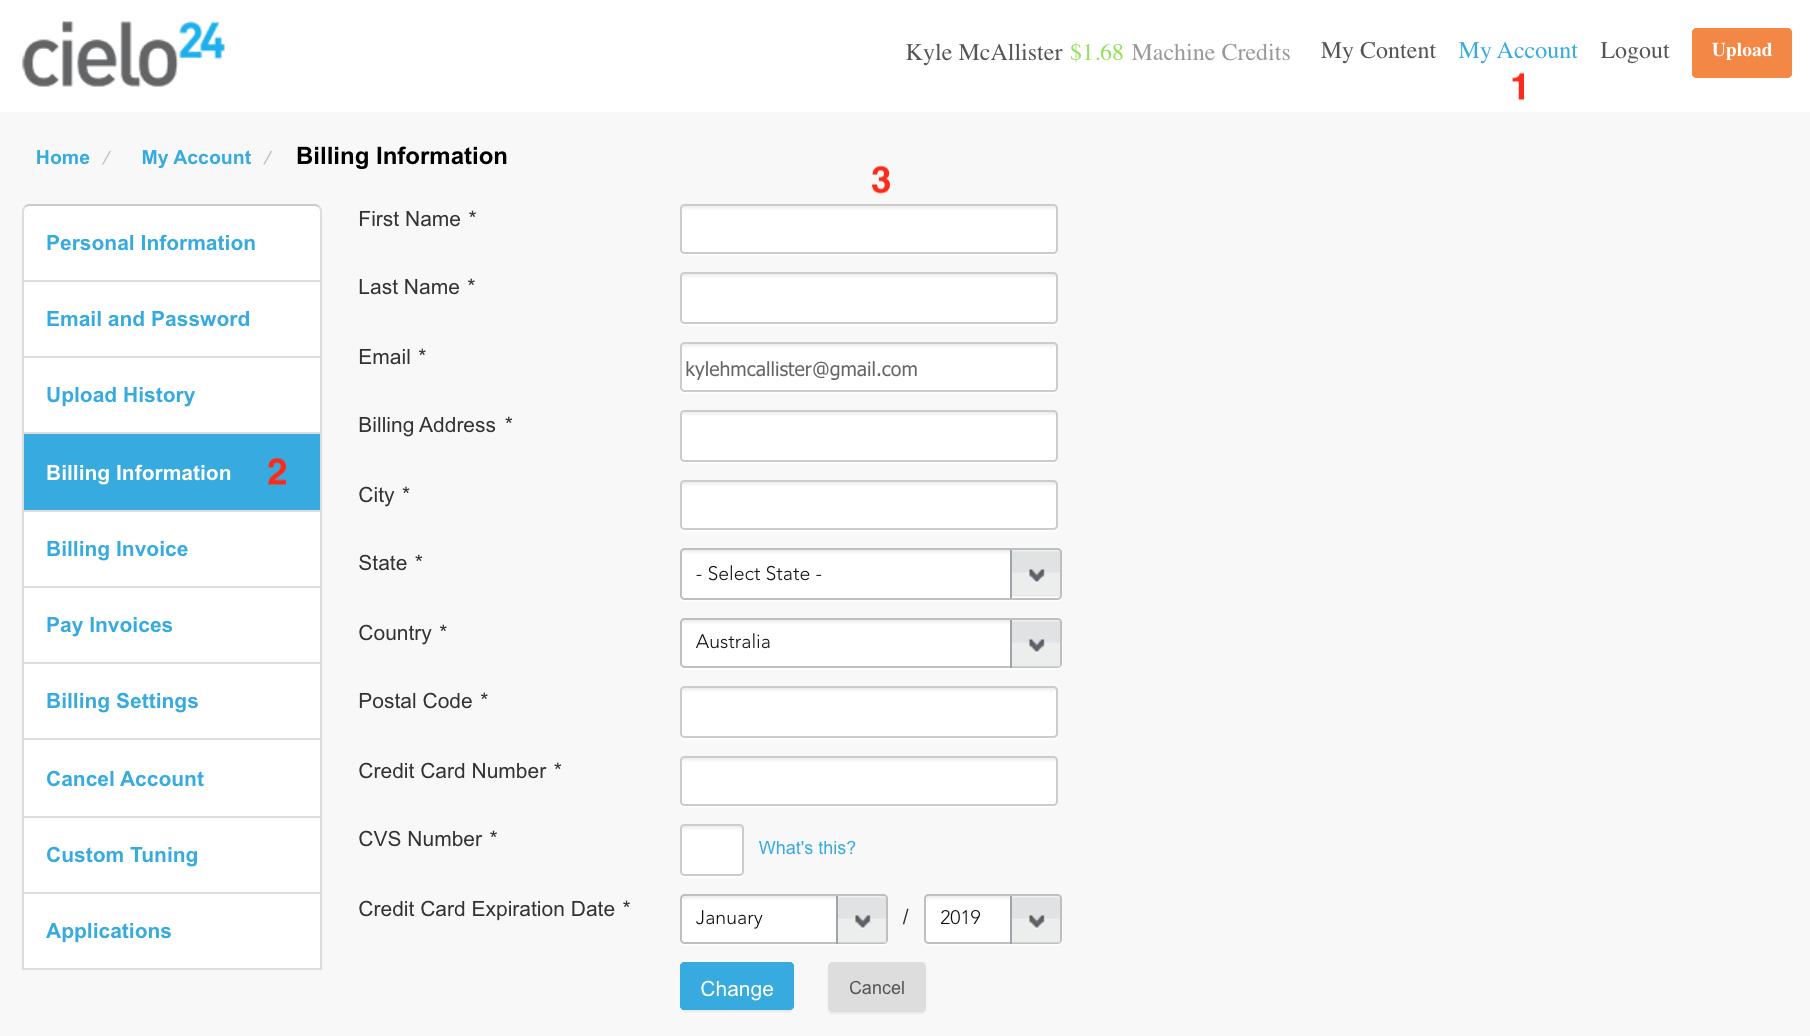Open Custom Tuning in the sidebar
This screenshot has height=1036, width=1810.
point(172,855)
